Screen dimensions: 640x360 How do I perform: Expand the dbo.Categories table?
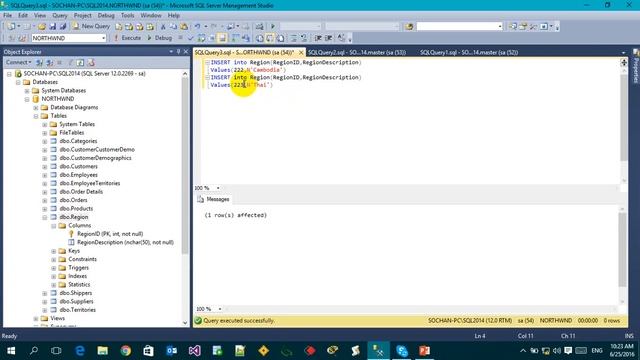tap(45, 141)
